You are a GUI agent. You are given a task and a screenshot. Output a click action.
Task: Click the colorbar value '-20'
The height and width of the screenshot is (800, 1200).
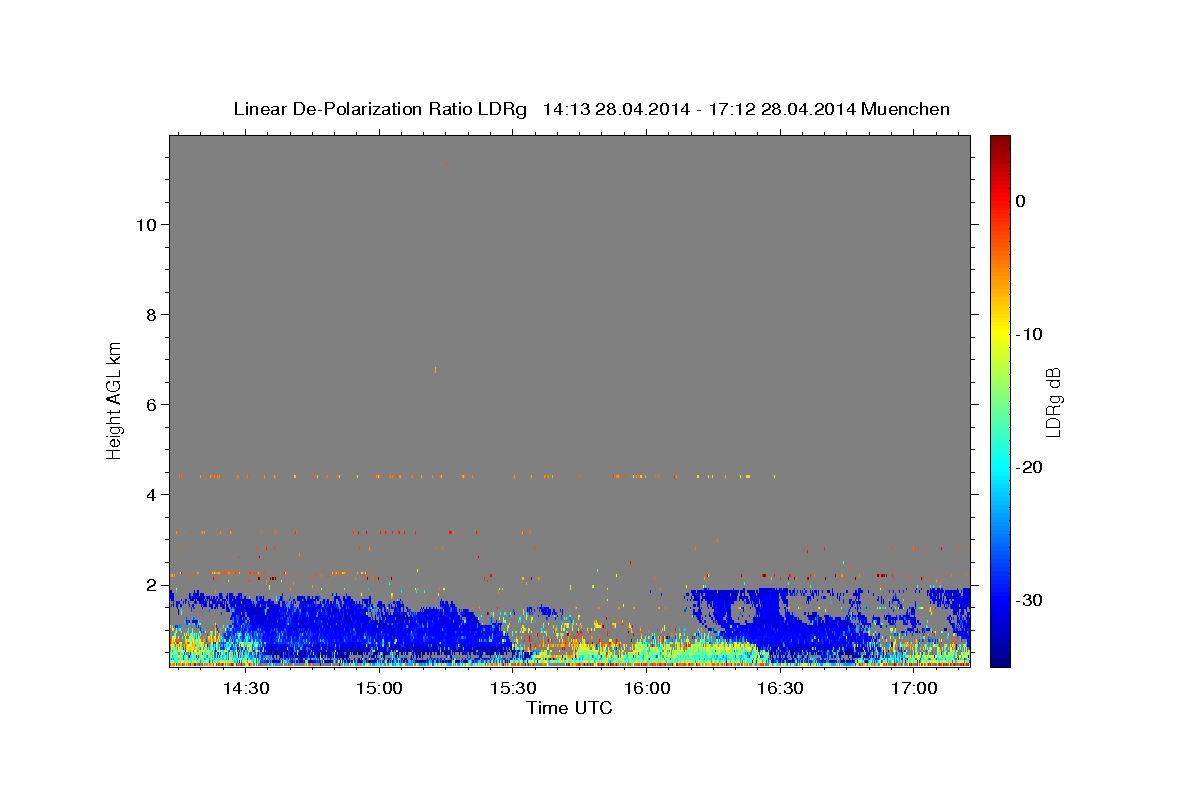pos(1030,467)
